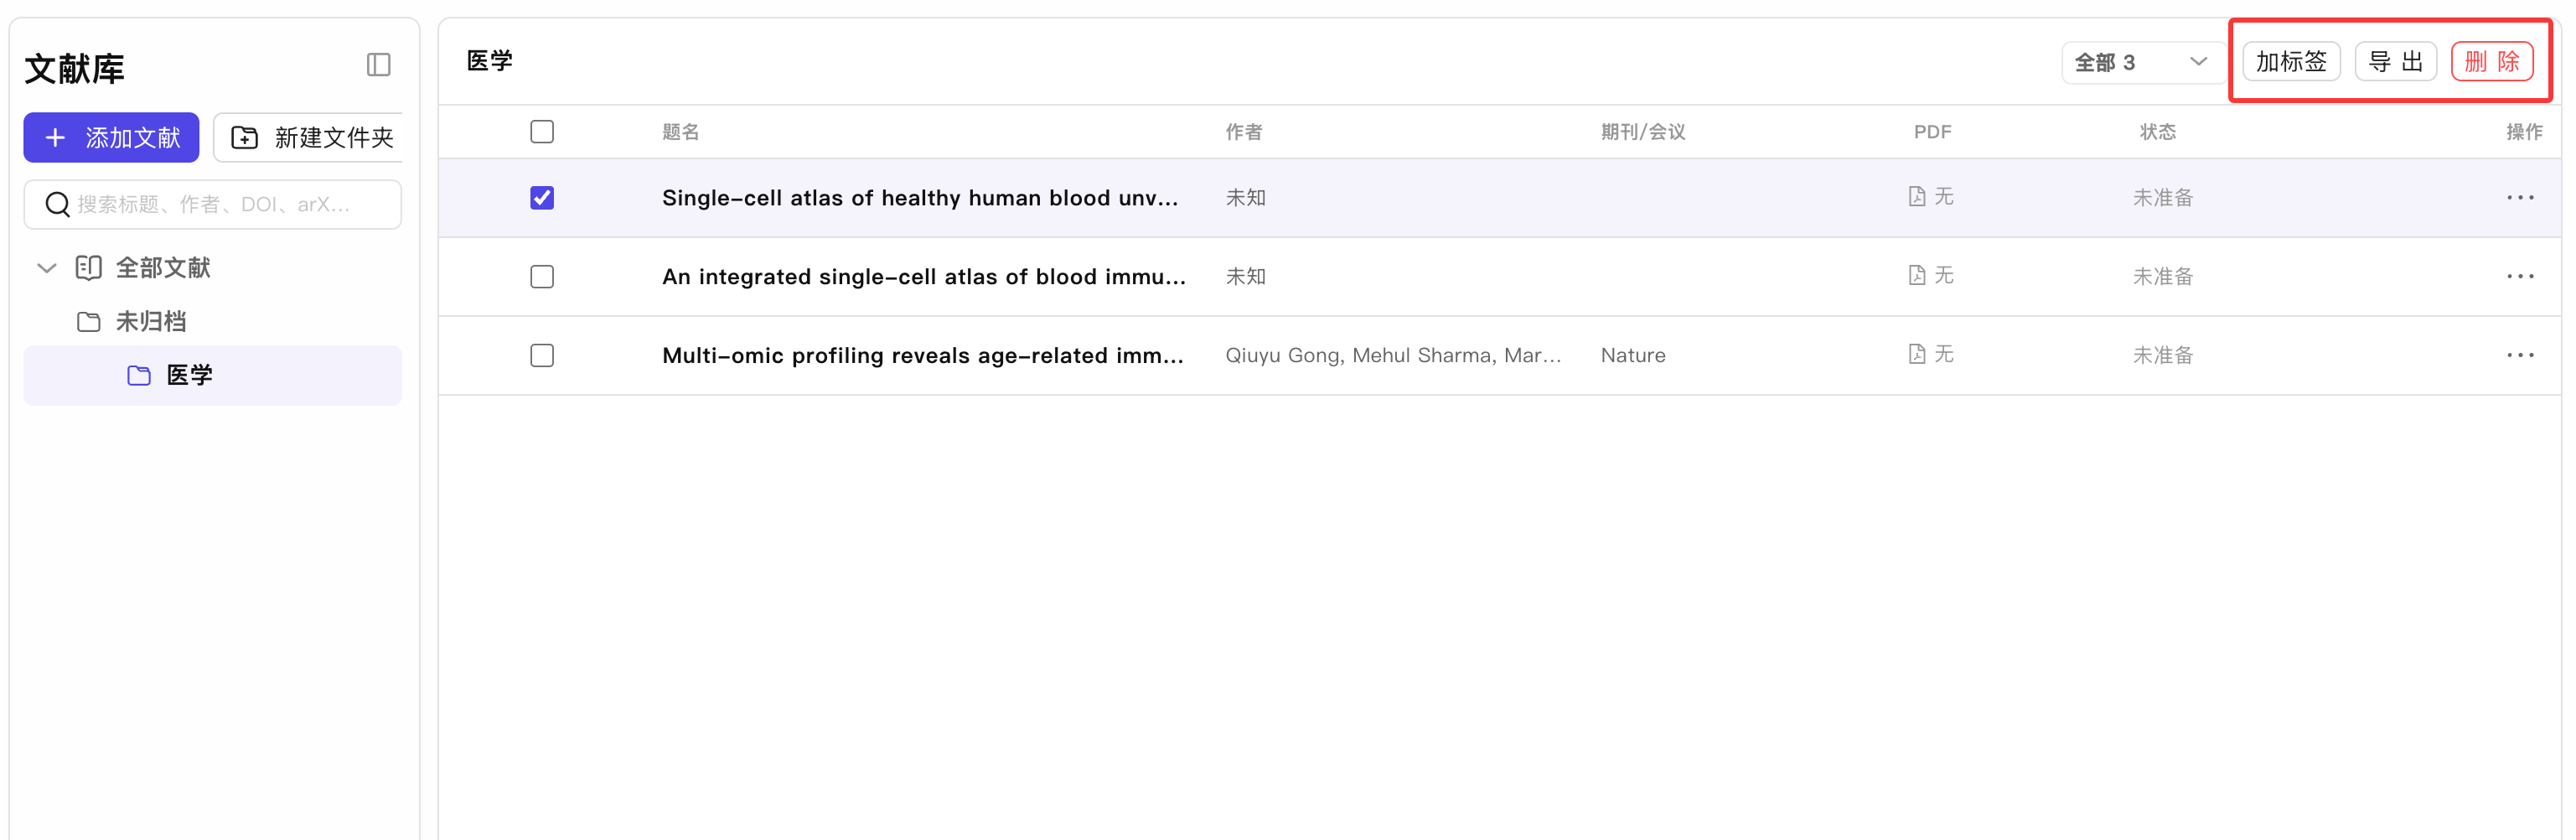The width and height of the screenshot is (2576, 840).
Task: Select the 未归档 folder icon
Action: tap(89, 322)
